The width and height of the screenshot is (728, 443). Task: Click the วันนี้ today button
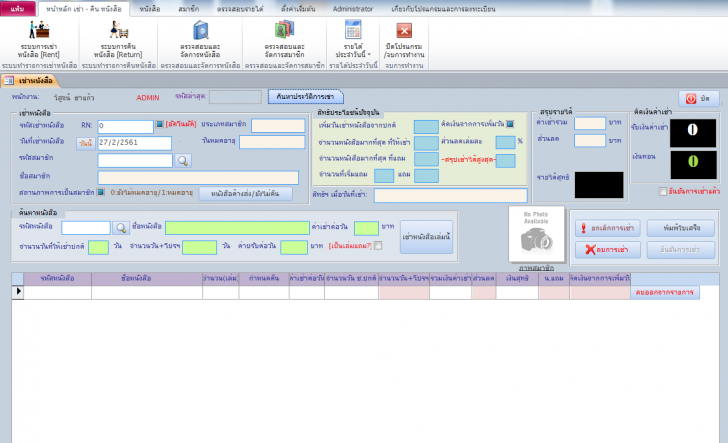(85, 143)
